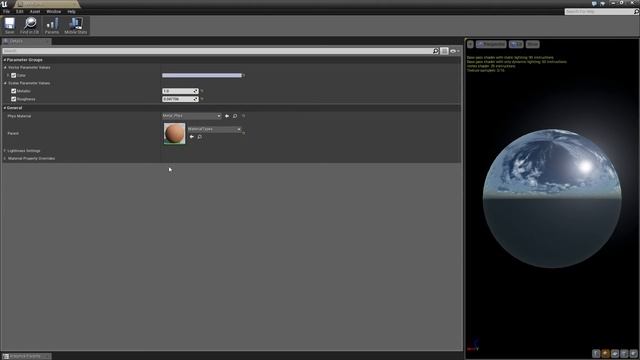Viewport: 640px width, 360px height.
Task: Click the Params toolbar icon
Action: (x=52, y=25)
